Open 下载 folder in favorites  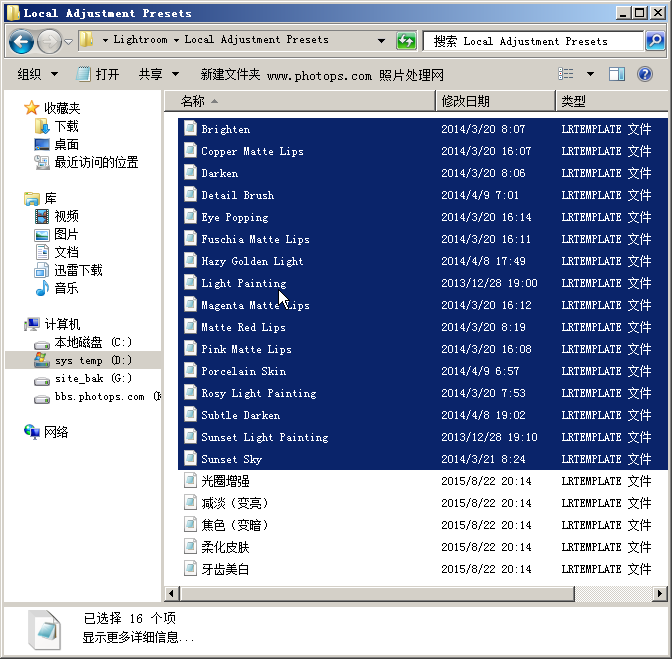click(57, 126)
